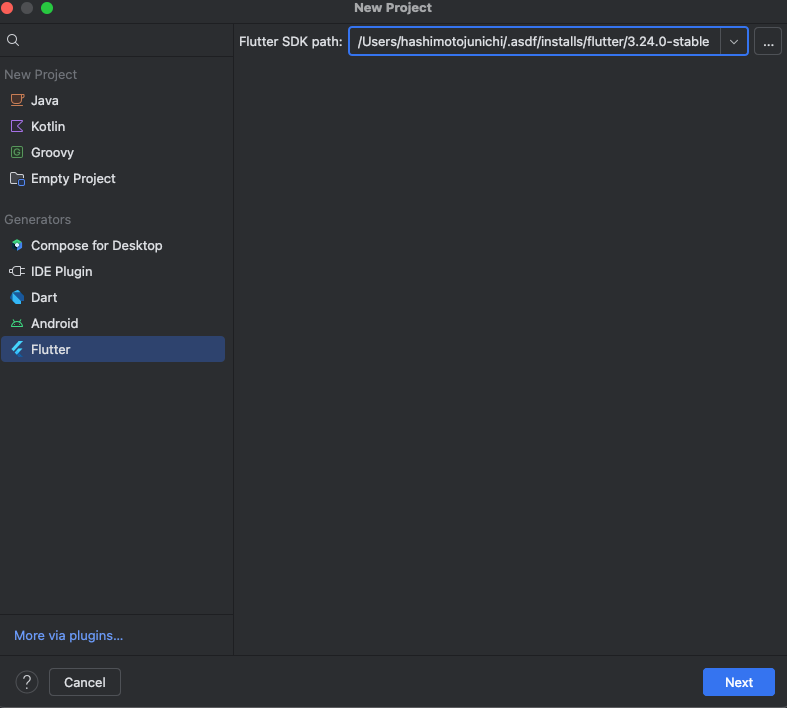787x708 pixels.
Task: Select the Flutter generator
Action: 113,349
